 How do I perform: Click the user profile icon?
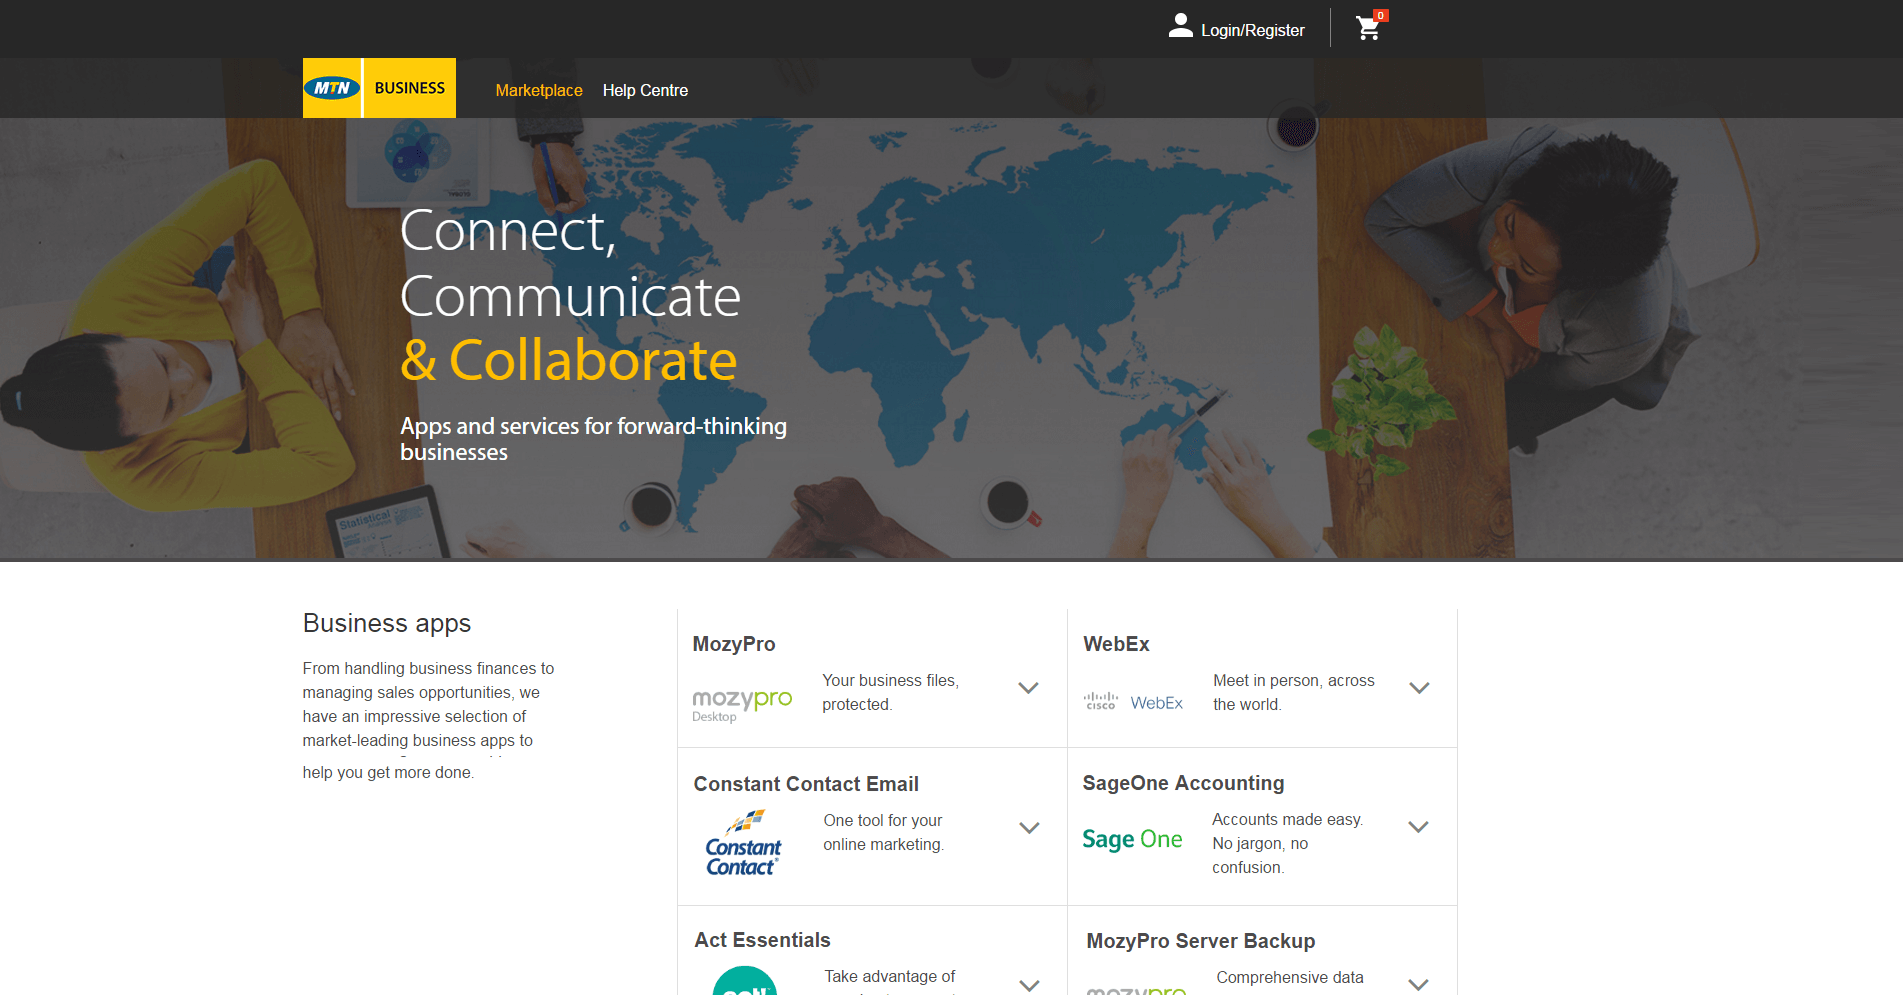click(1181, 26)
